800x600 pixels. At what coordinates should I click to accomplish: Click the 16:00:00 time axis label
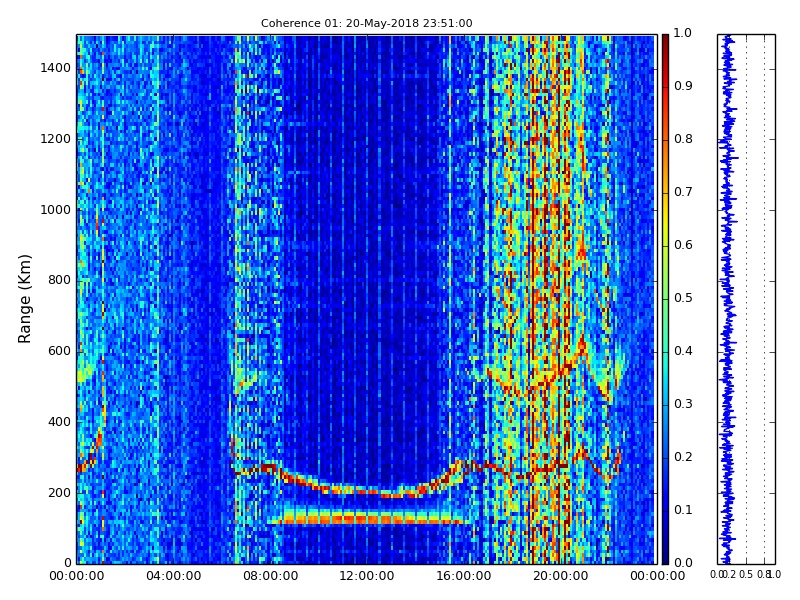point(464,577)
